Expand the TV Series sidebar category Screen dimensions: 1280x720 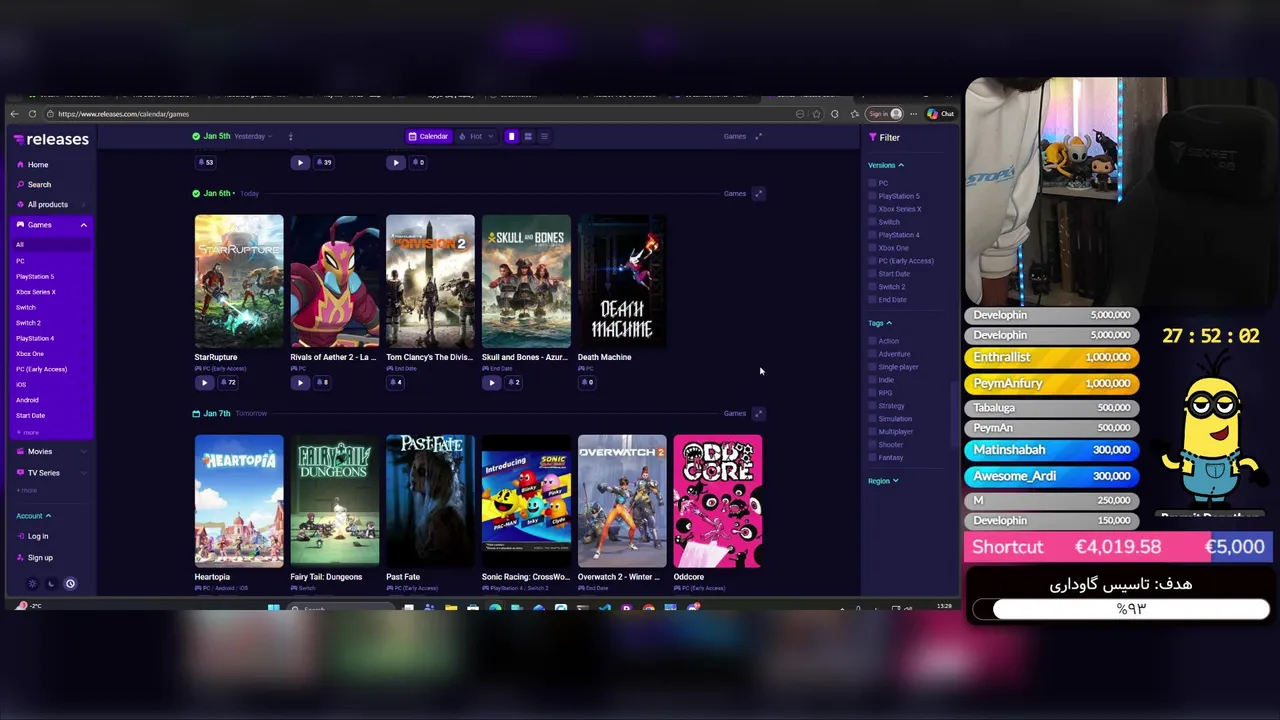(84, 473)
